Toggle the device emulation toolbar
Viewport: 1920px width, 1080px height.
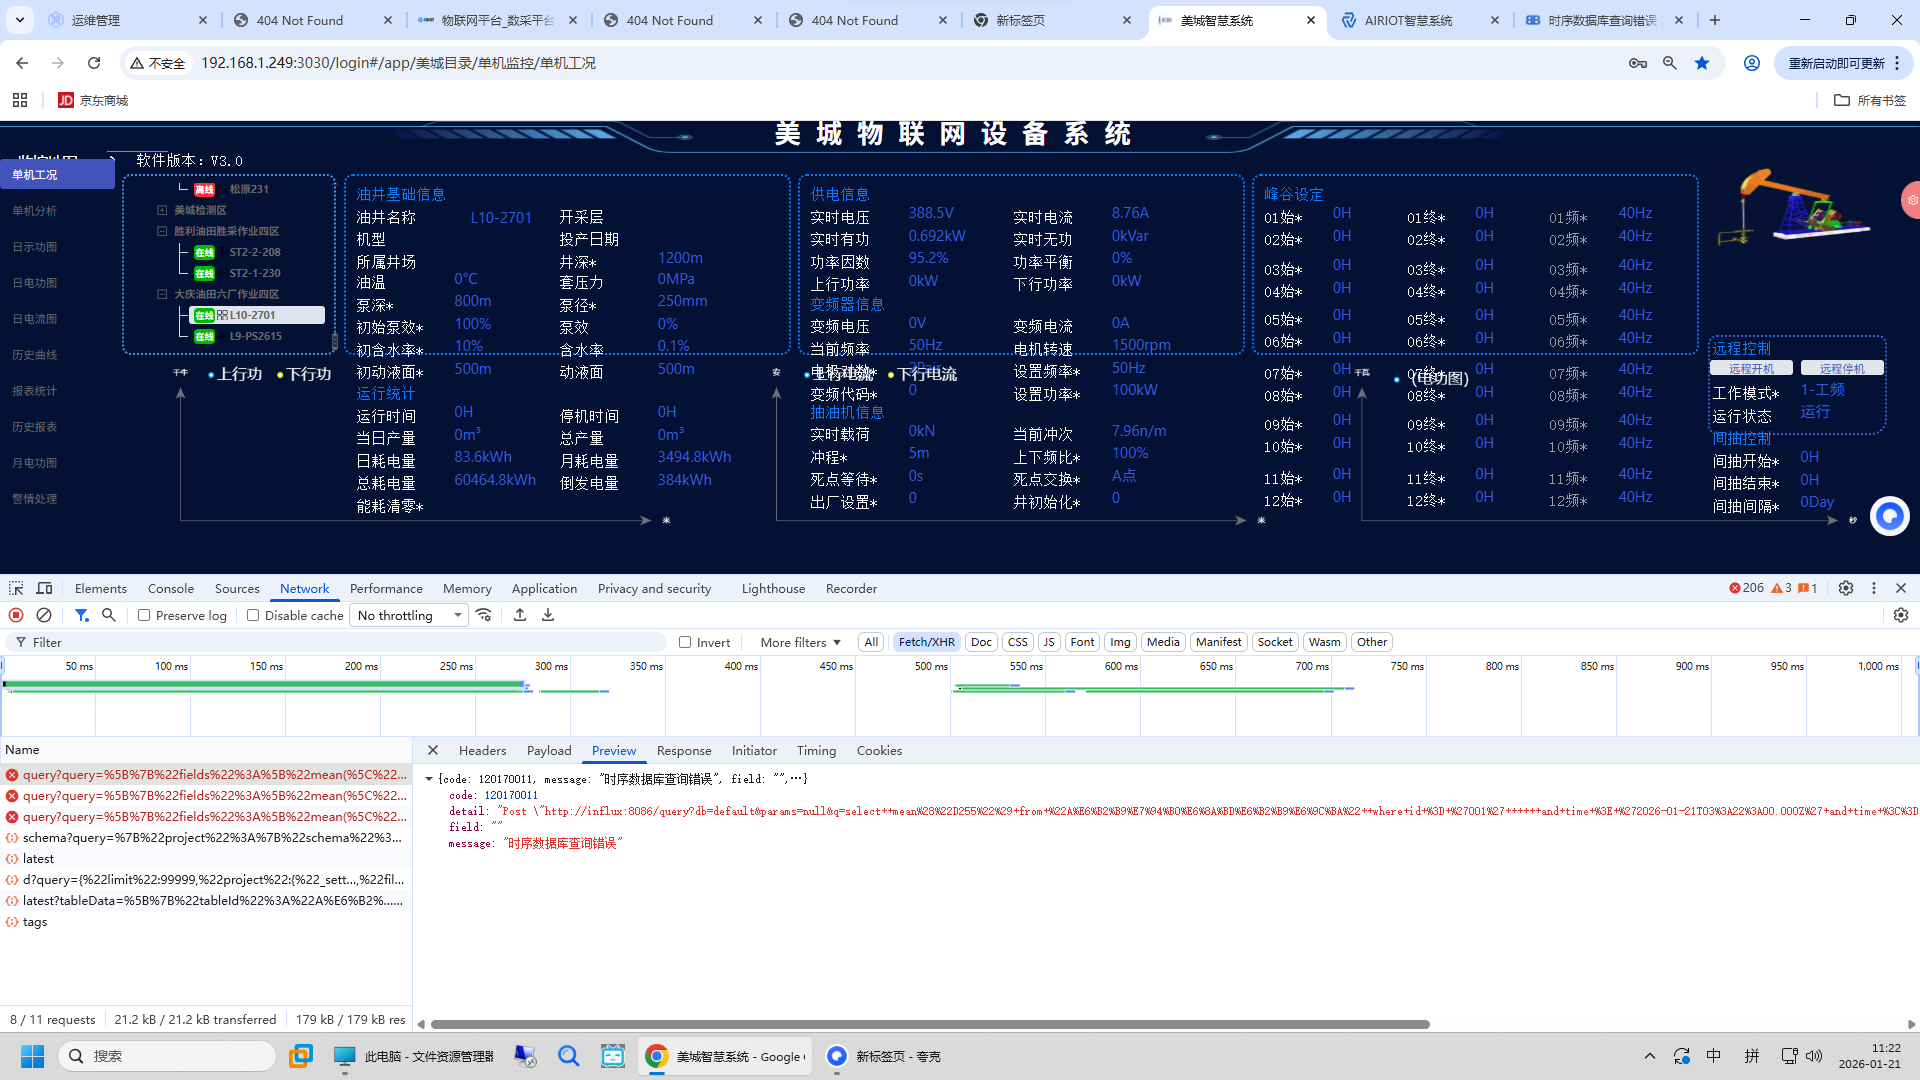click(x=44, y=588)
